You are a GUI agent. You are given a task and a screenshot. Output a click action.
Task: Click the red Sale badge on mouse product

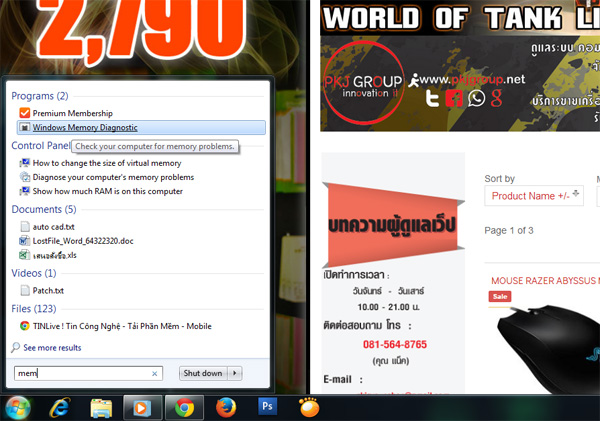coord(500,297)
